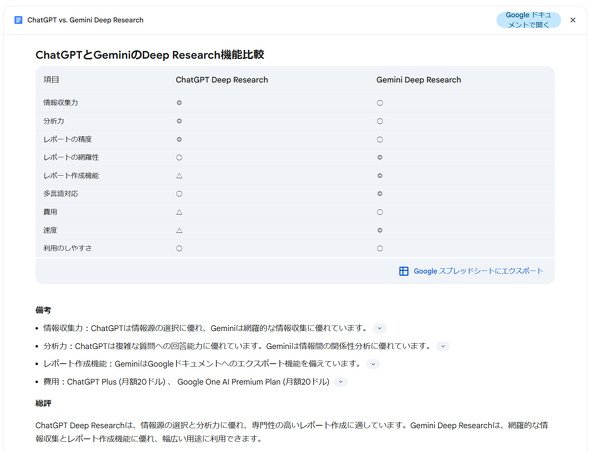
Task: Open document in Google ドキュメント
Action: tap(528, 20)
